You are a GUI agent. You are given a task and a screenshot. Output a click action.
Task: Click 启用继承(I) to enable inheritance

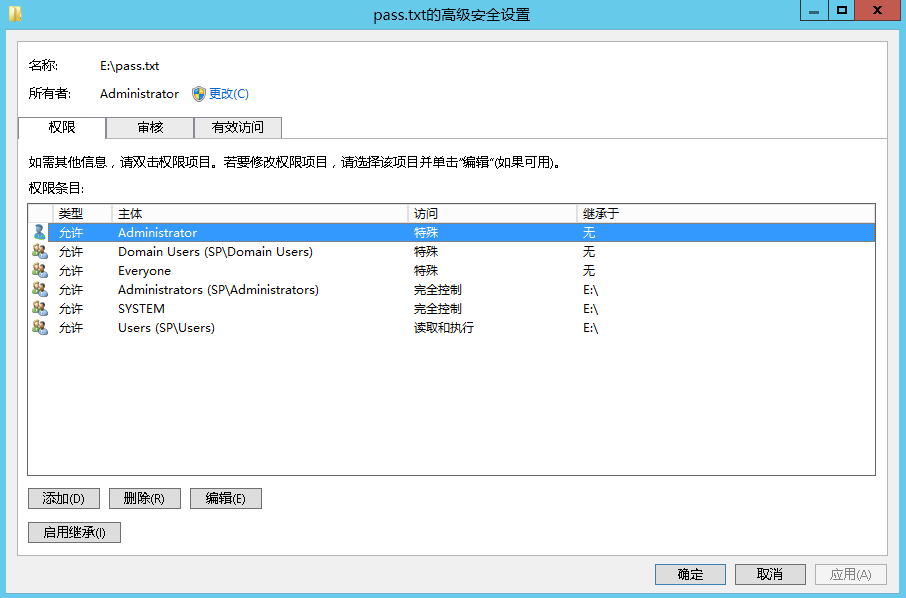(74, 532)
